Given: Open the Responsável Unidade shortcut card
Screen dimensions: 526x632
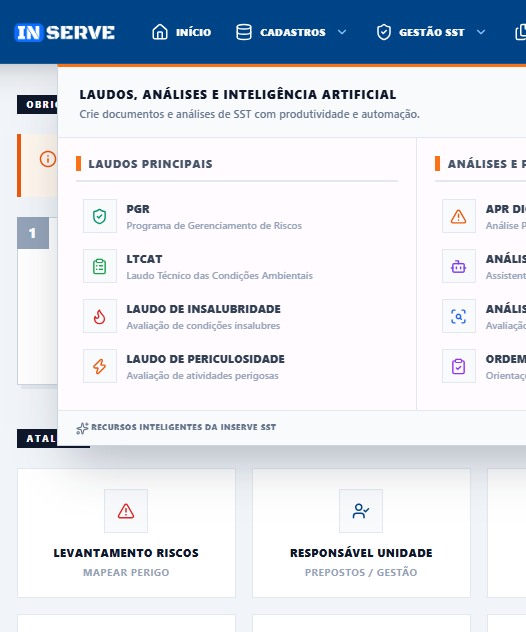Looking at the screenshot, I should pyautogui.click(x=361, y=533).
